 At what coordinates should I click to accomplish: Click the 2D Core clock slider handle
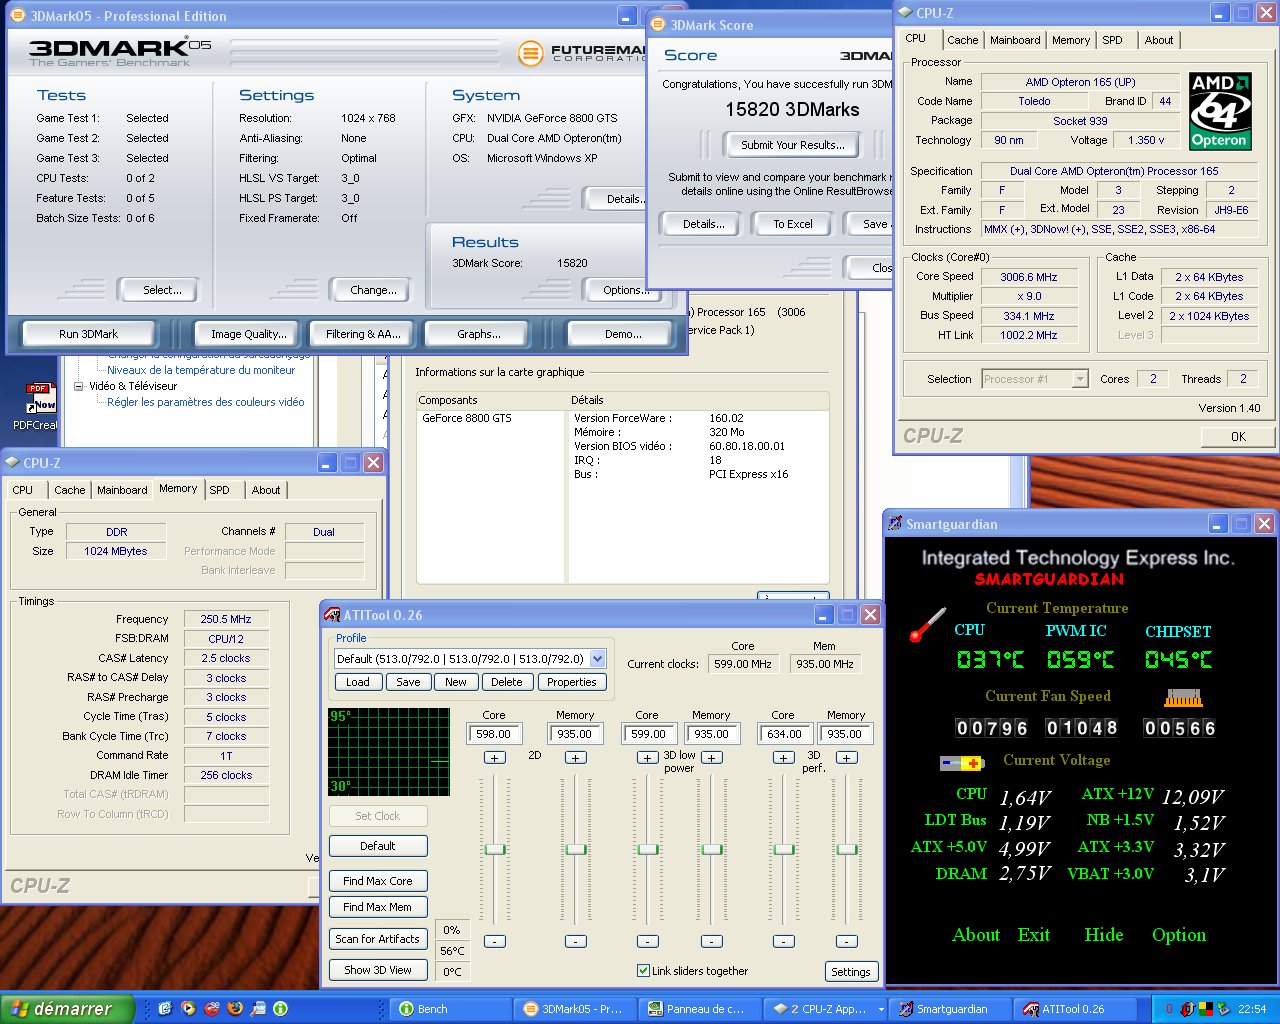pos(495,849)
